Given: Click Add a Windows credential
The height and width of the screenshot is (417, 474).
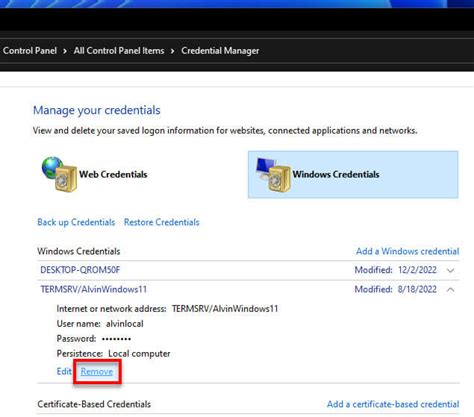Looking at the screenshot, I should coord(408,251).
